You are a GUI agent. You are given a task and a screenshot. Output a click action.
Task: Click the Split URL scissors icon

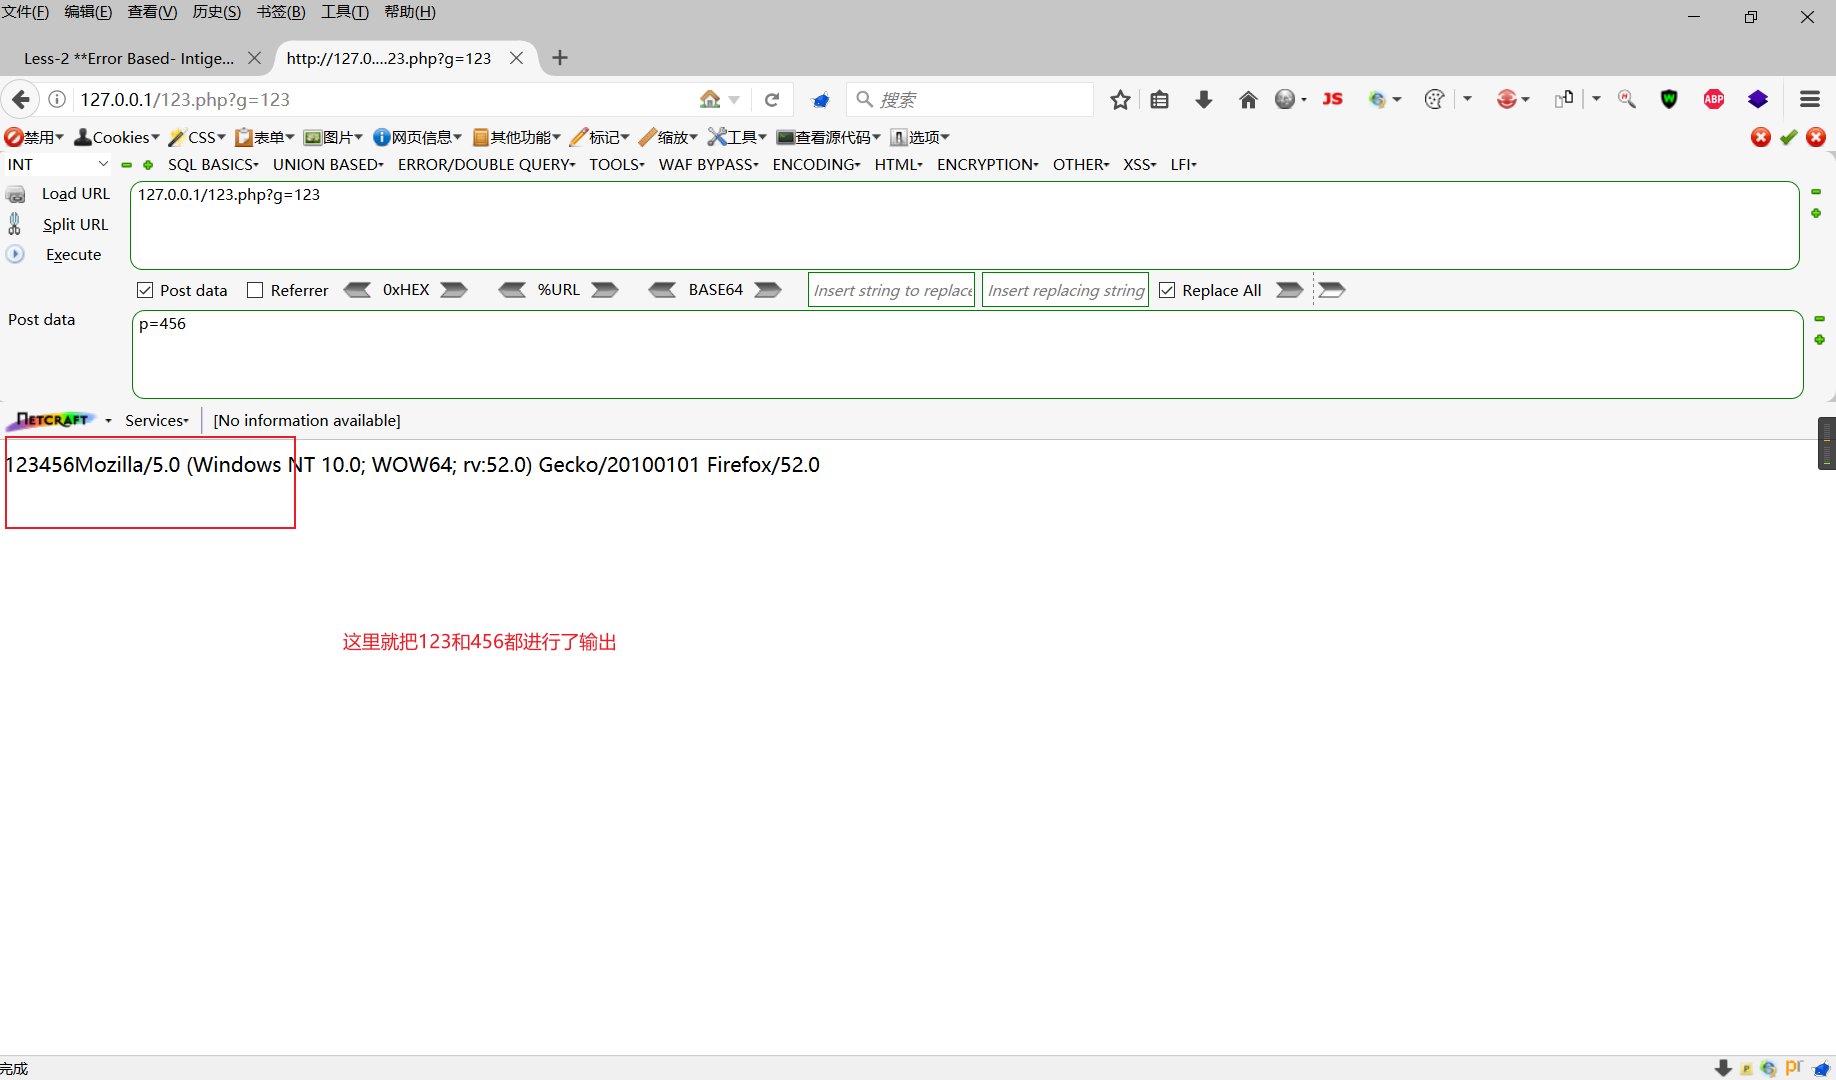pyautogui.click(x=15, y=223)
